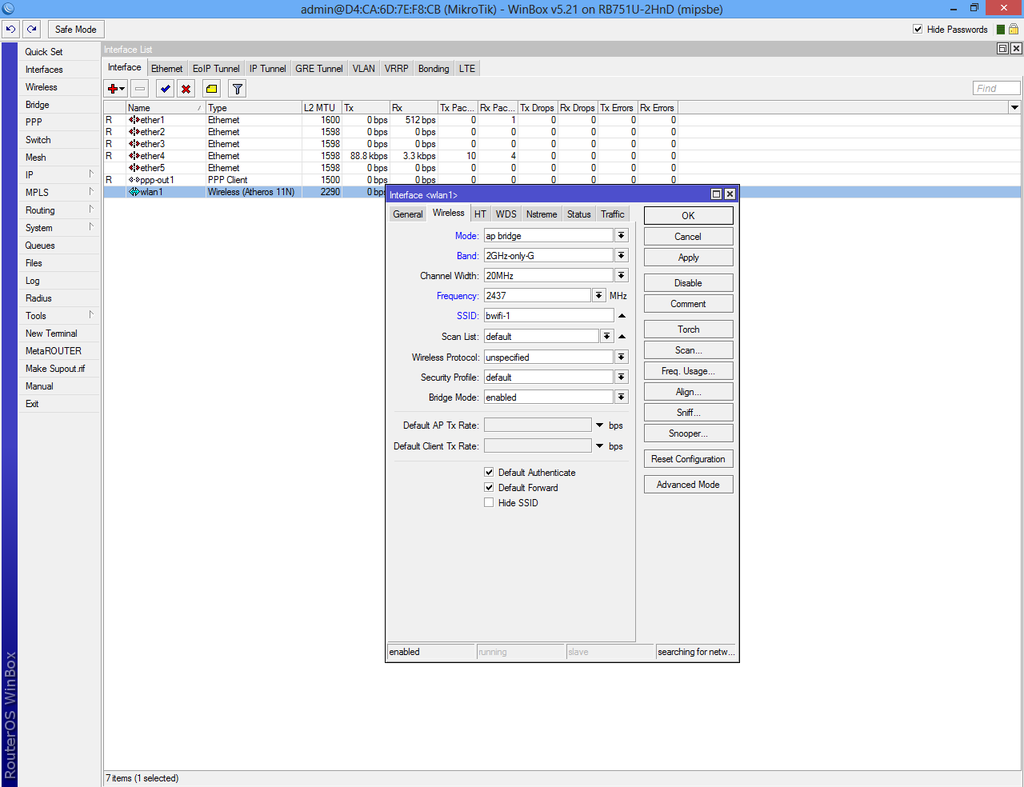The image size is (1024, 787).
Task: Click the Snooper button
Action: coord(687,432)
